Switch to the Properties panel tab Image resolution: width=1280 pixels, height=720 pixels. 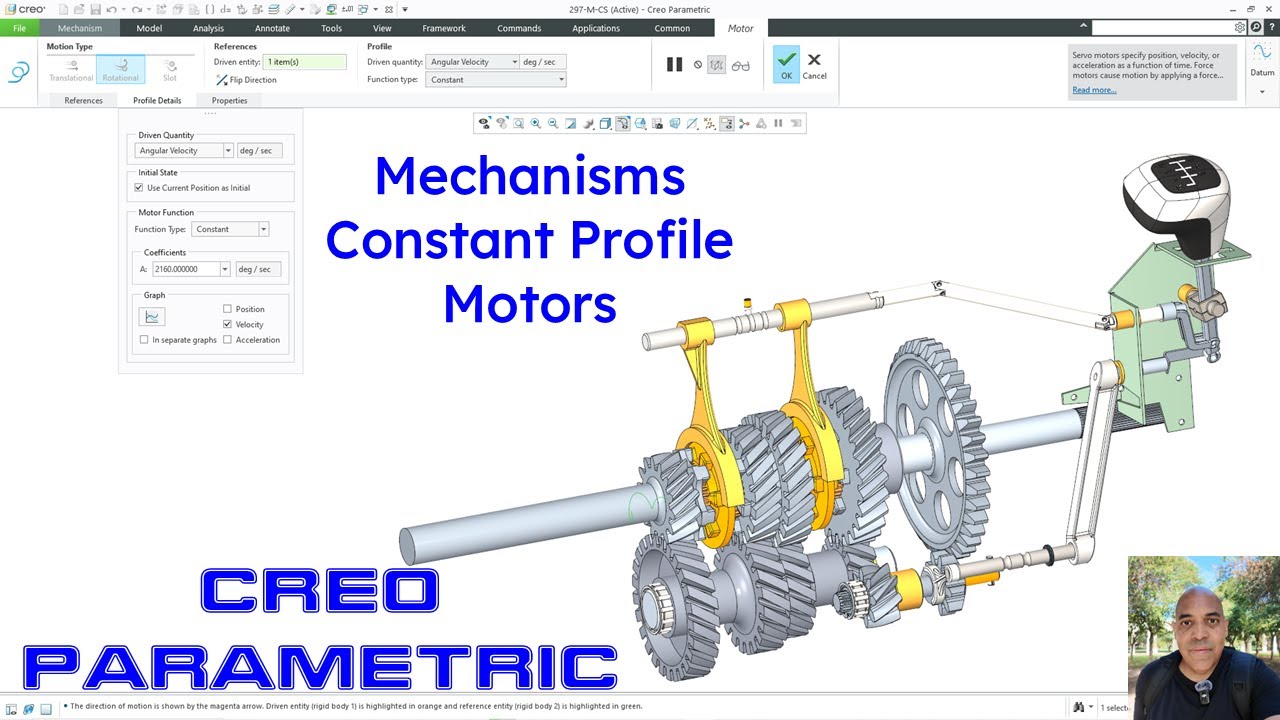229,100
